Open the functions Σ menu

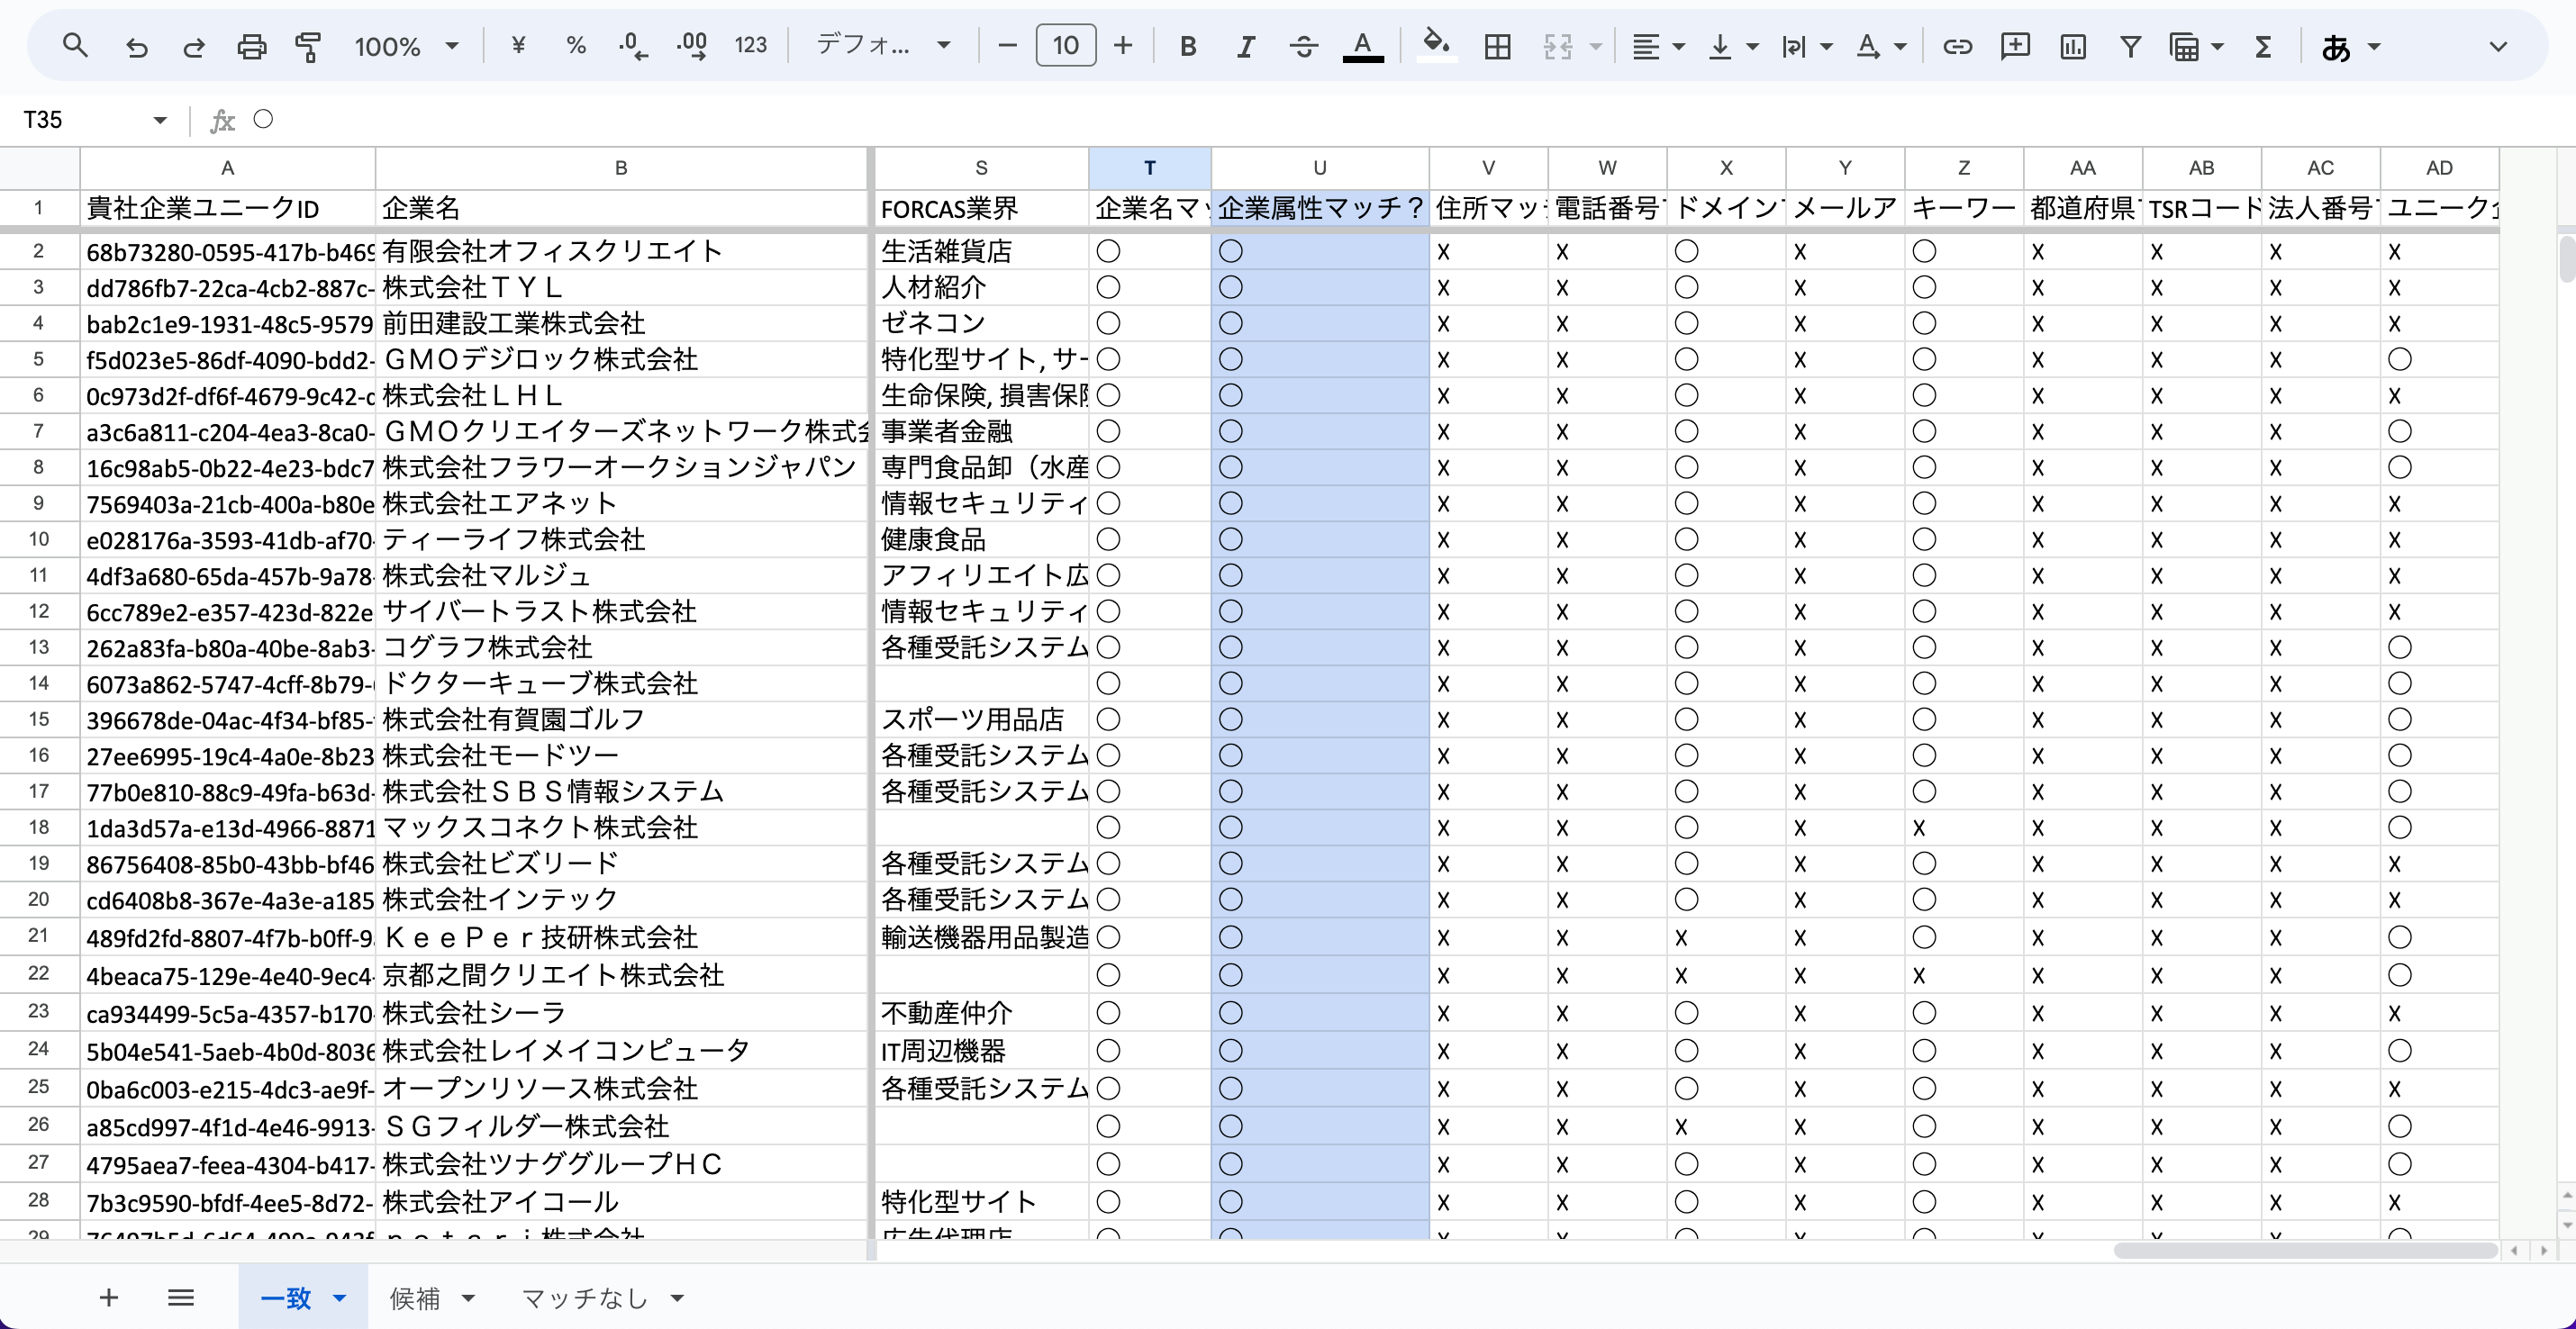pyautogui.click(x=2263, y=46)
